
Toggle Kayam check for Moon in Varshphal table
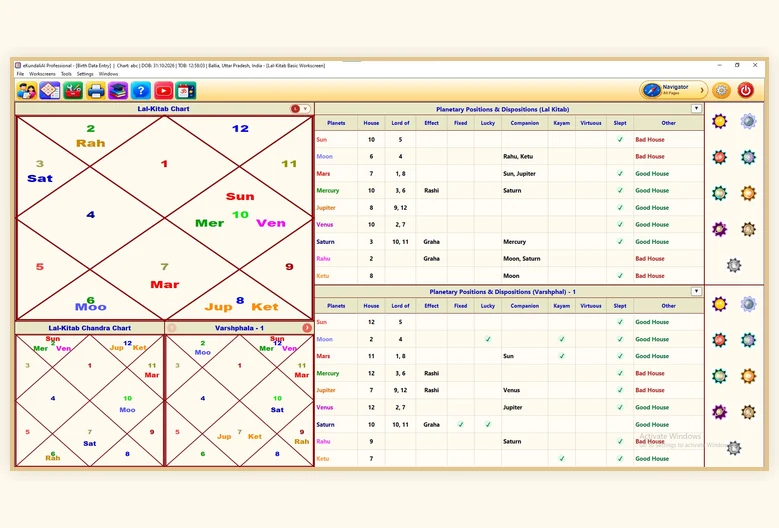(561, 339)
